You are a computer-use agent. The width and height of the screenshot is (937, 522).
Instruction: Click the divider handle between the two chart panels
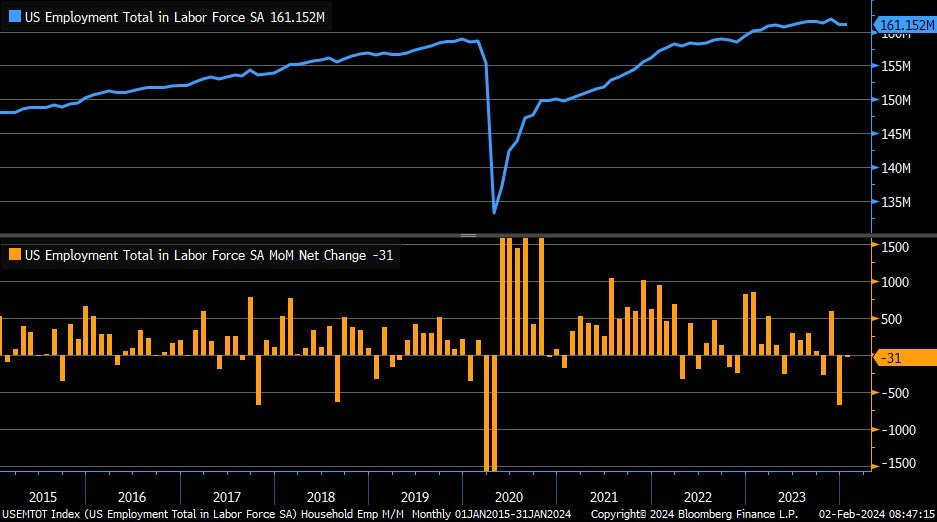[x=467, y=235]
